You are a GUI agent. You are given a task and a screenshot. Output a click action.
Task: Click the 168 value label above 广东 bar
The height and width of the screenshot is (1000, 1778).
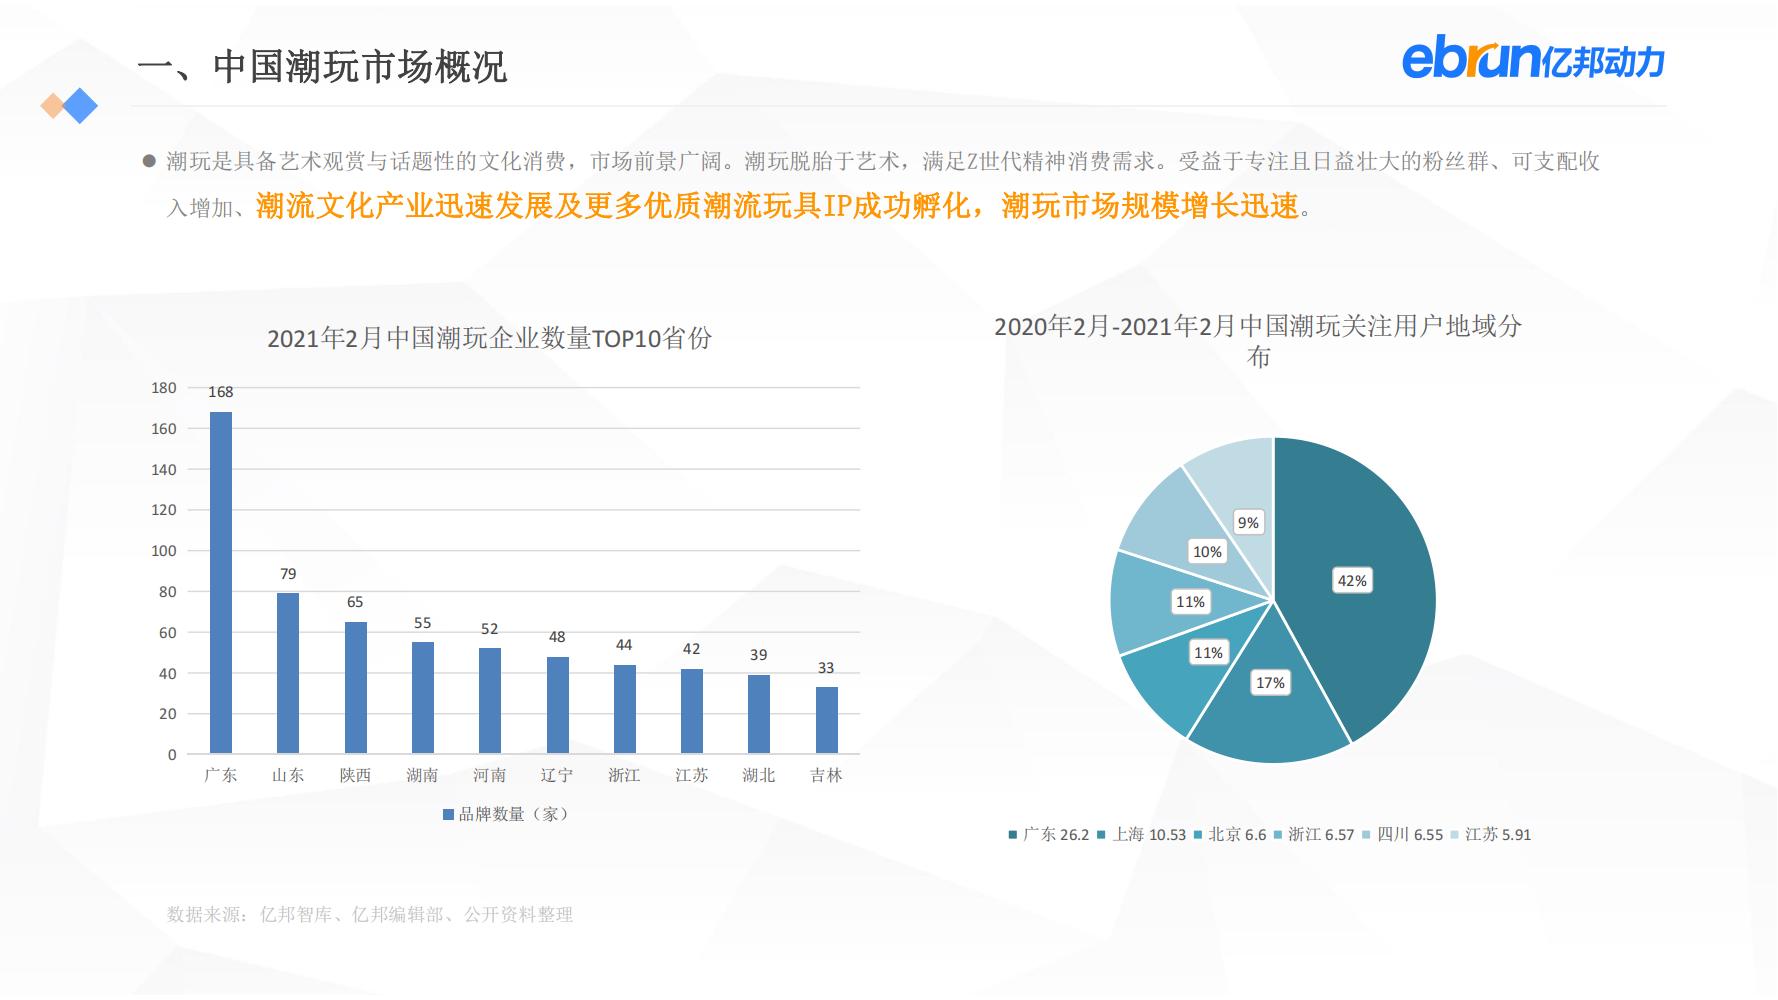coord(220,389)
